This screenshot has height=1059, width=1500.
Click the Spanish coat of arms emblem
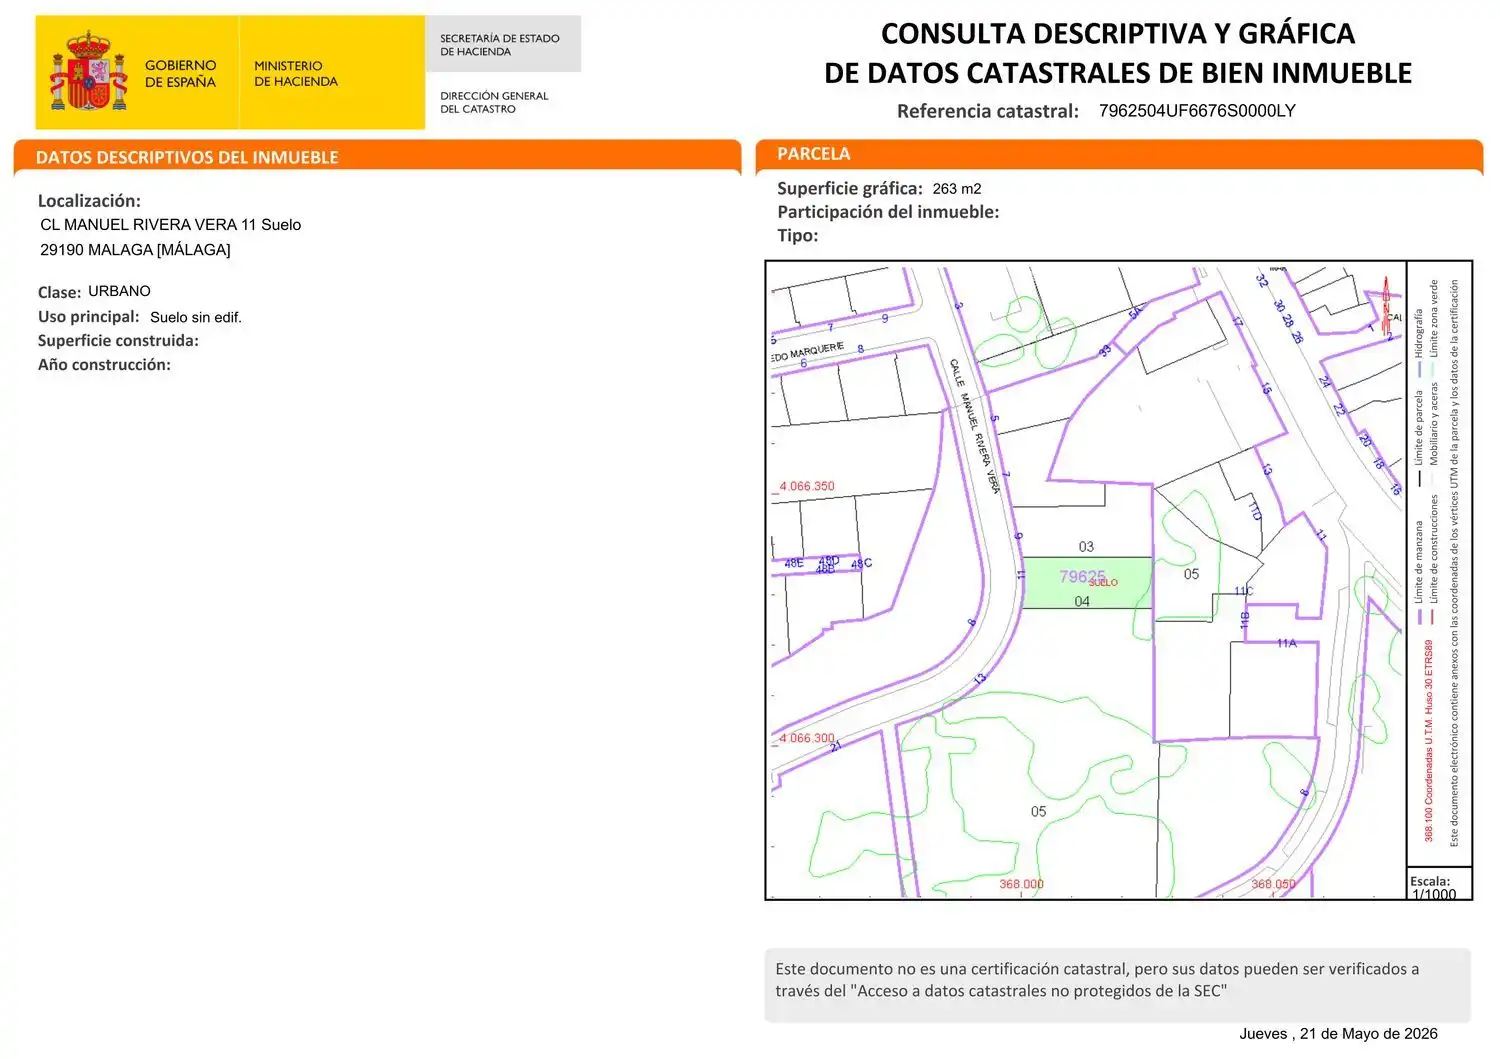89,71
